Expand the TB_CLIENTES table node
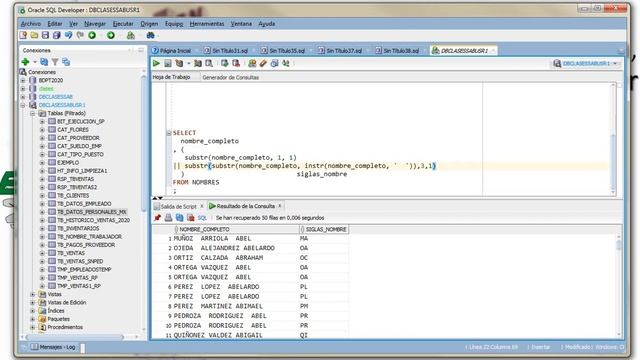The height and width of the screenshot is (360, 640). click(x=42, y=196)
